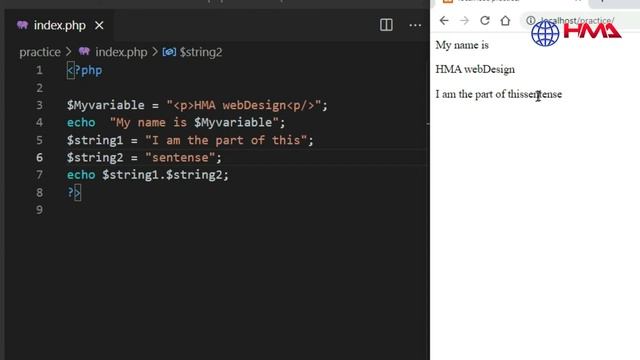
Task: Split the editor to the right
Action: [386, 25]
